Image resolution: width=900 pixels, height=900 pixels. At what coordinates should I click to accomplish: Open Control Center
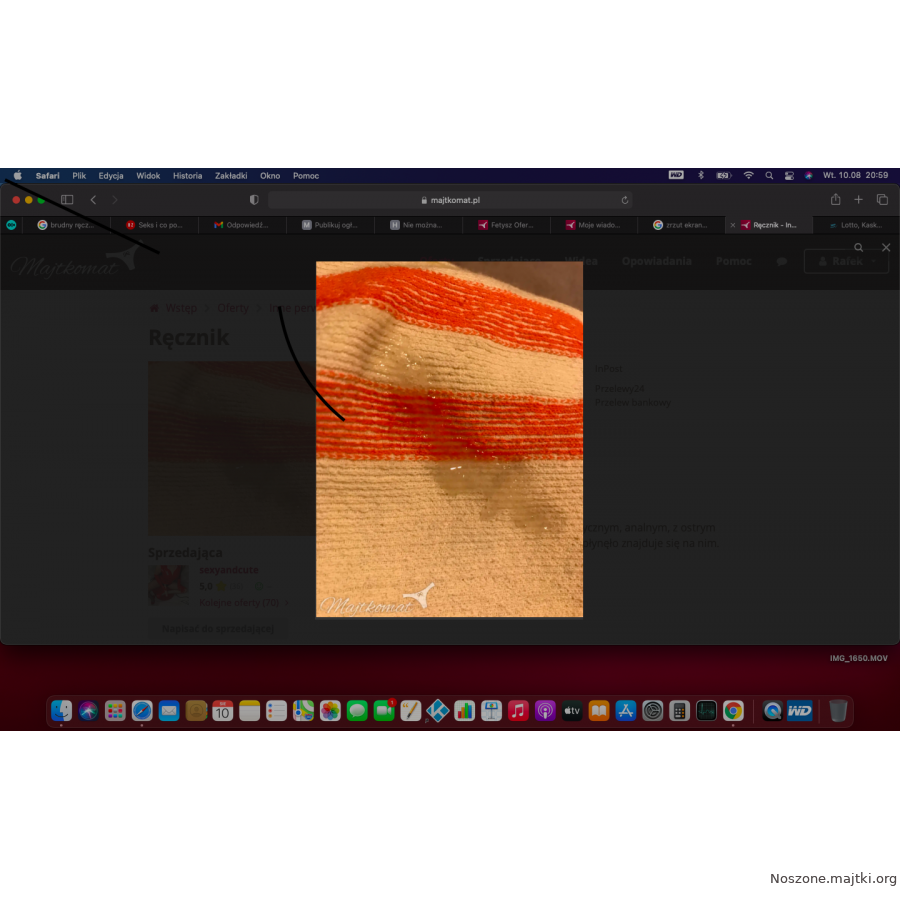tap(789, 176)
